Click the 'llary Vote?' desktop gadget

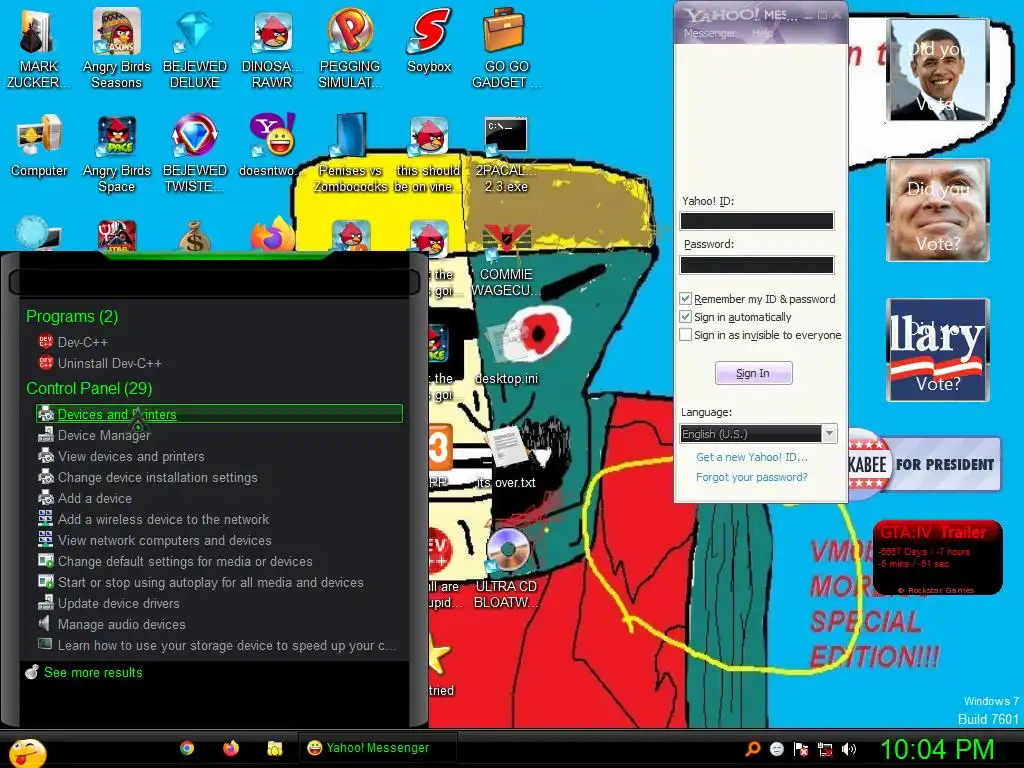(x=938, y=349)
